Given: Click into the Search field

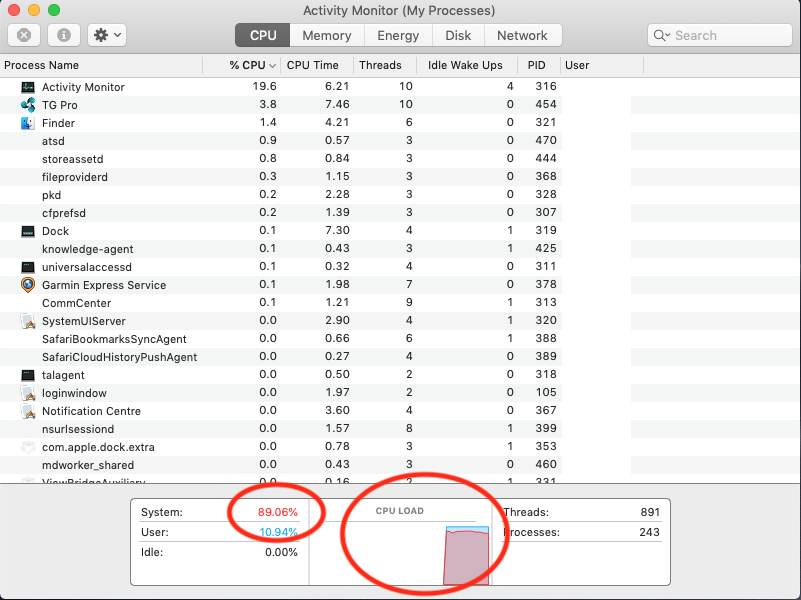Looking at the screenshot, I should 720,35.
